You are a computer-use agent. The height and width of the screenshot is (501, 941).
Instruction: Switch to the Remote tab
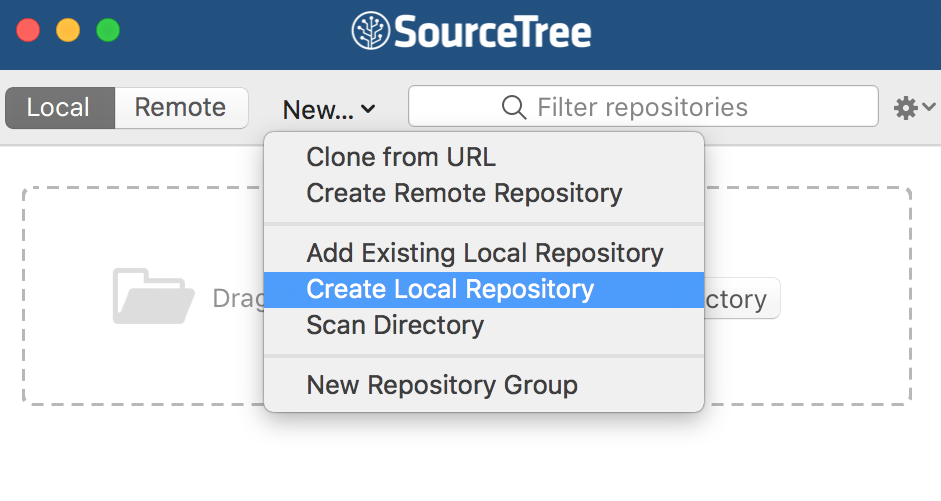180,108
